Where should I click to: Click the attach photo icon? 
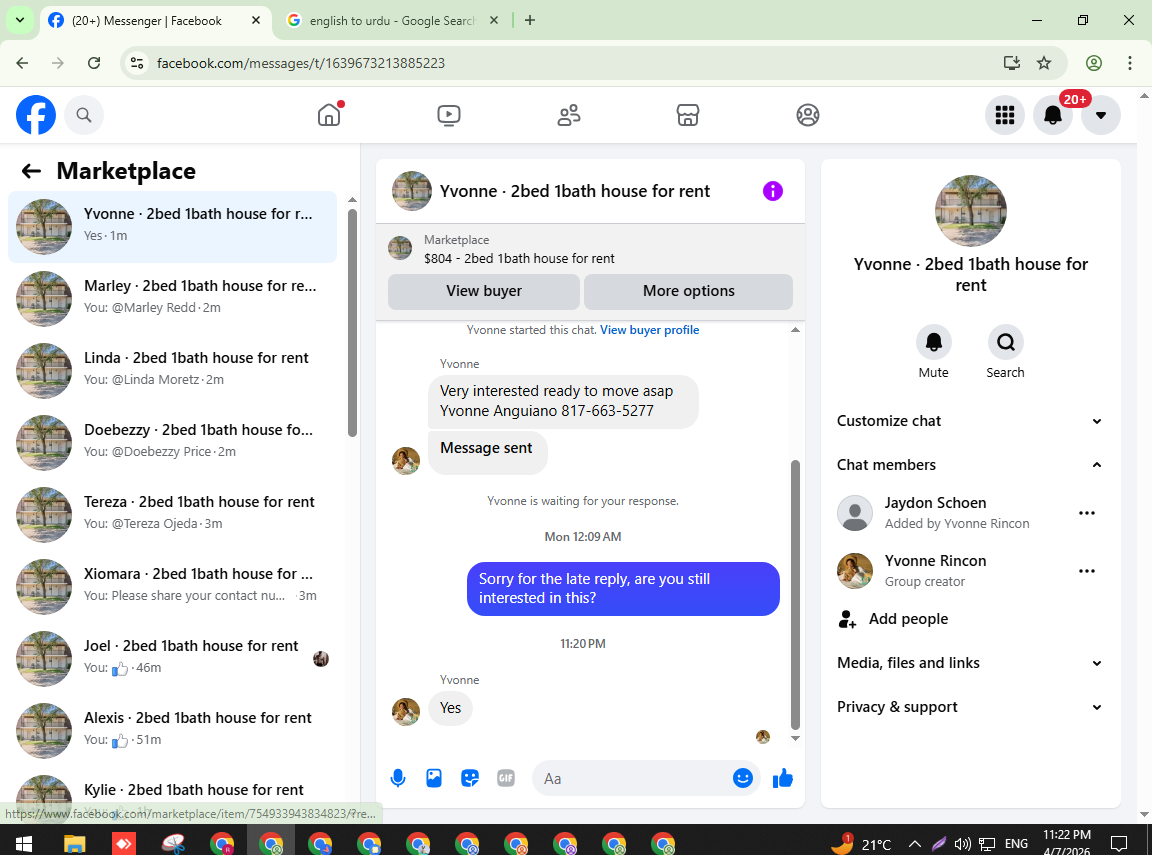(x=434, y=779)
